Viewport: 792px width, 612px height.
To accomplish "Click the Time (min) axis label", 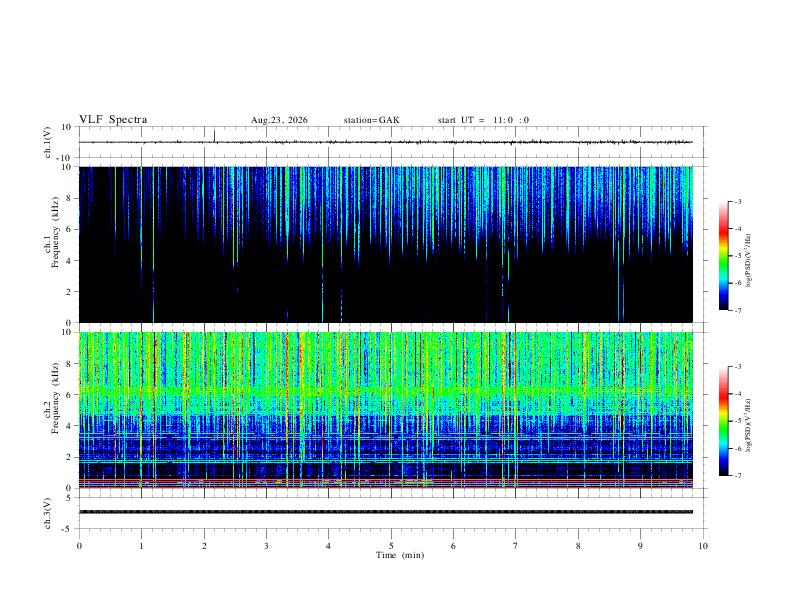I will pyautogui.click(x=400, y=555).
